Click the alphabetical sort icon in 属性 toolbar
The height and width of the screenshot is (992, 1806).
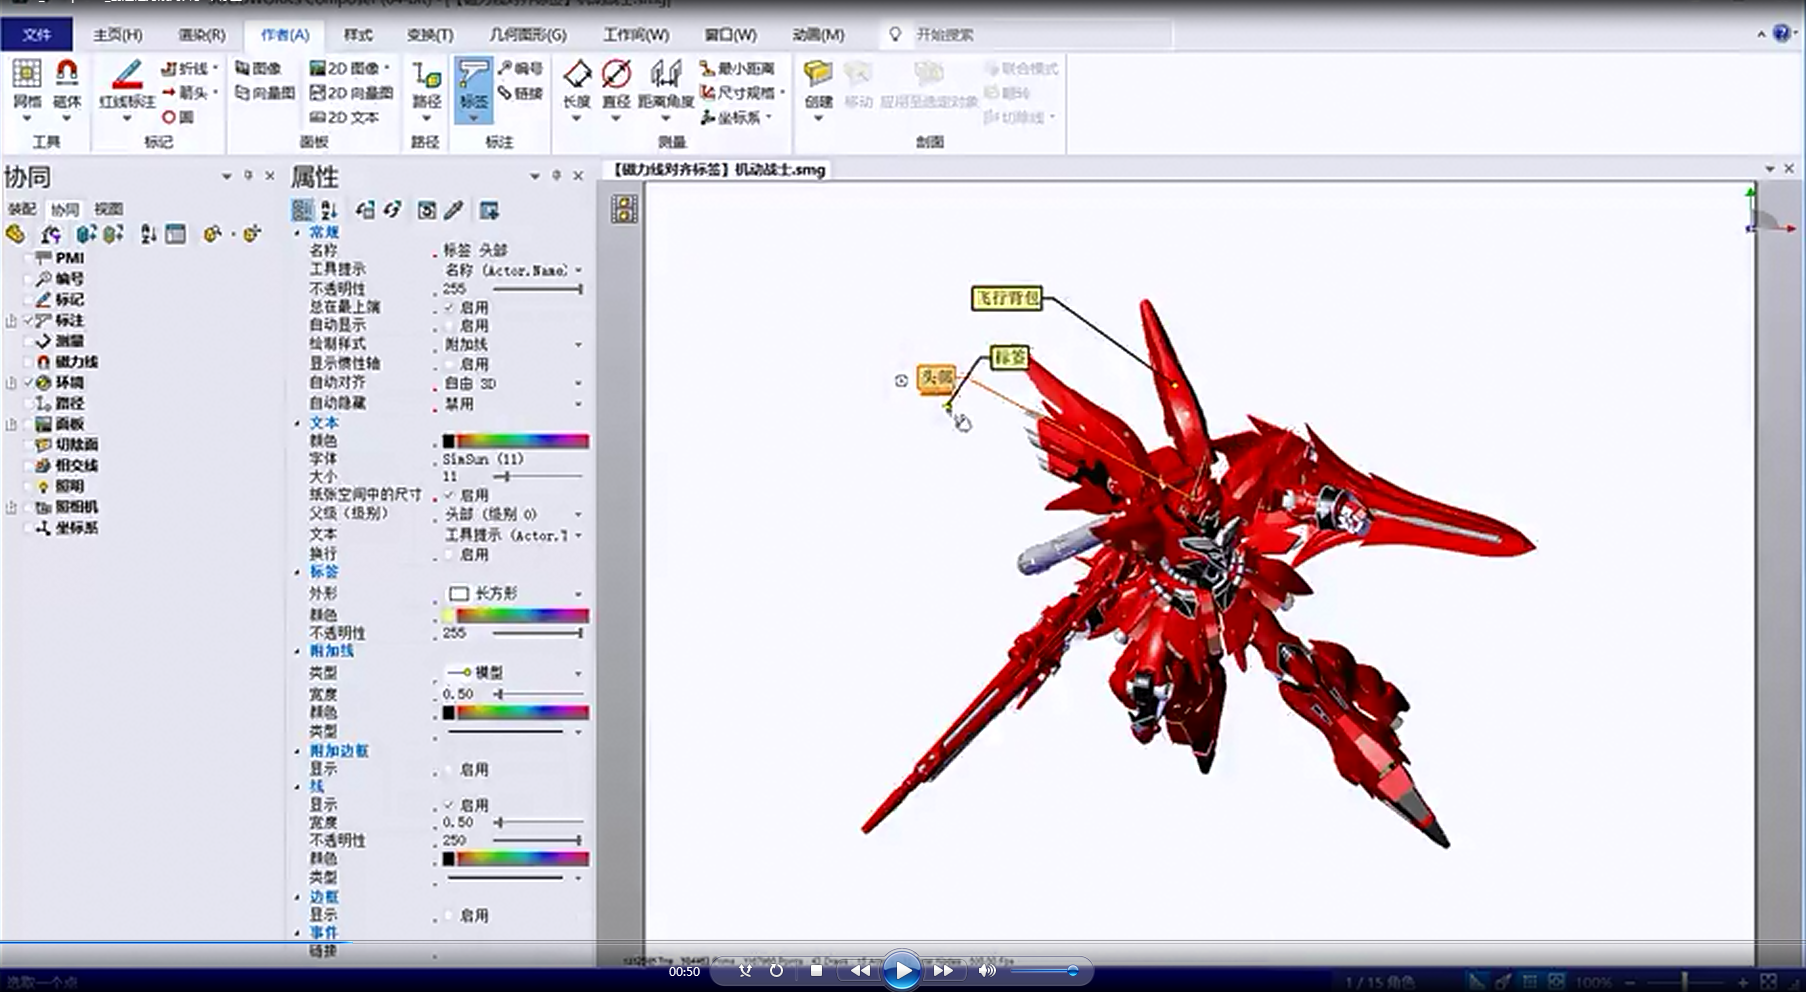[x=329, y=210]
